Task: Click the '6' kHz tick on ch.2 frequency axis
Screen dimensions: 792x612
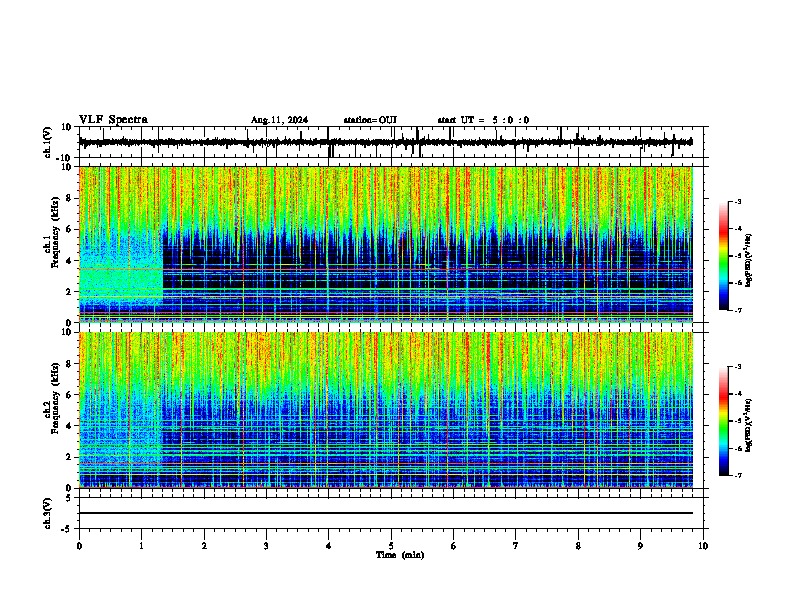Action: click(x=69, y=394)
